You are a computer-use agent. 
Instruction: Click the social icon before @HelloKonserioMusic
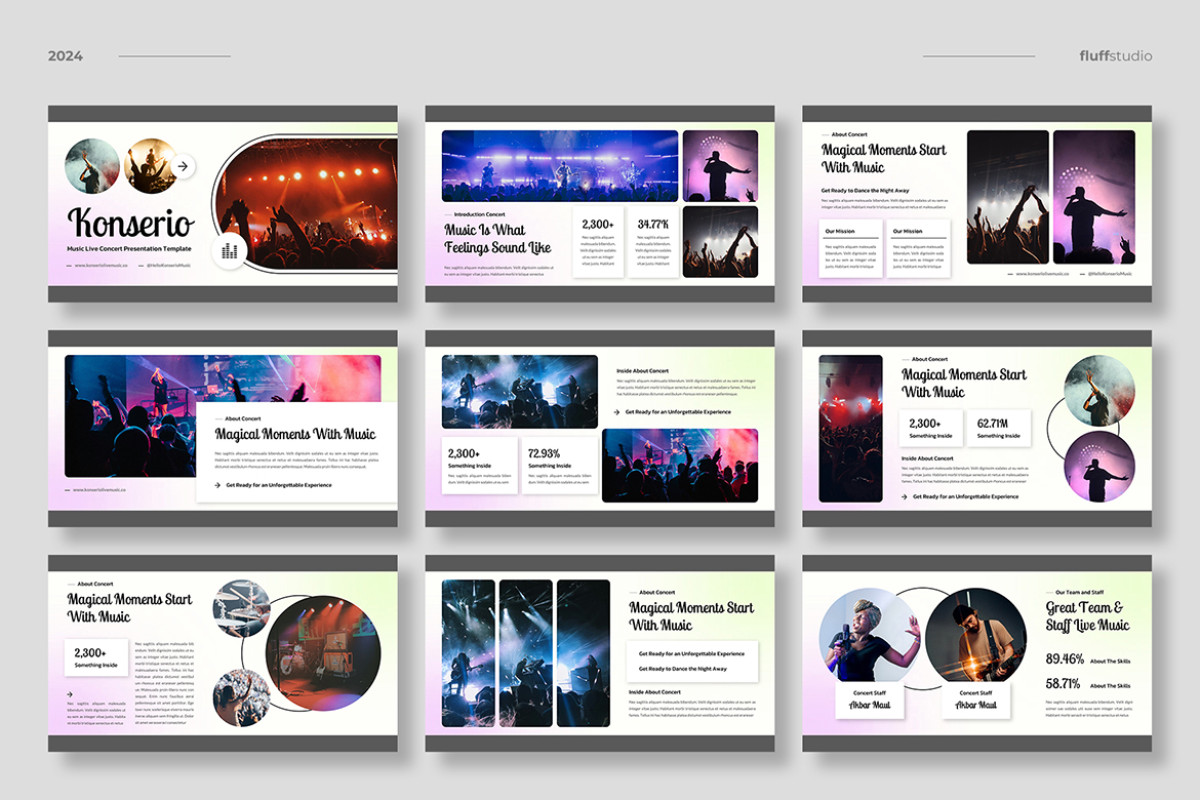pyautogui.click(x=141, y=265)
